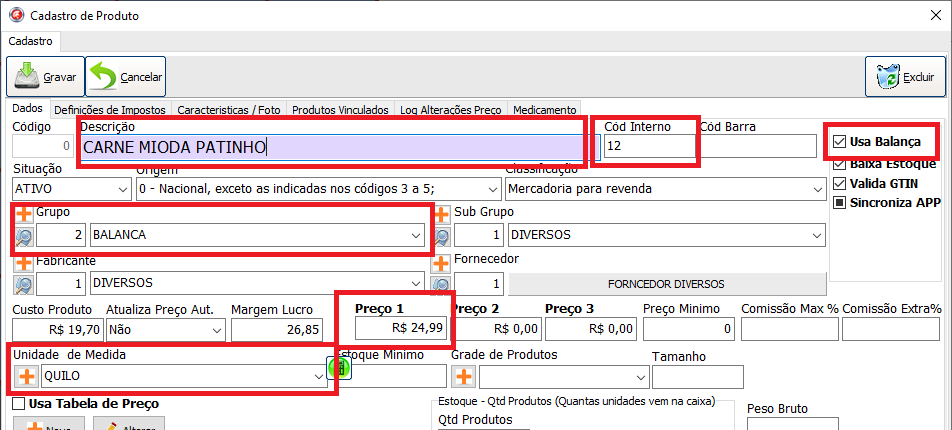
Task: Click the magnifier icon beside Grupo code
Action: click(24, 237)
